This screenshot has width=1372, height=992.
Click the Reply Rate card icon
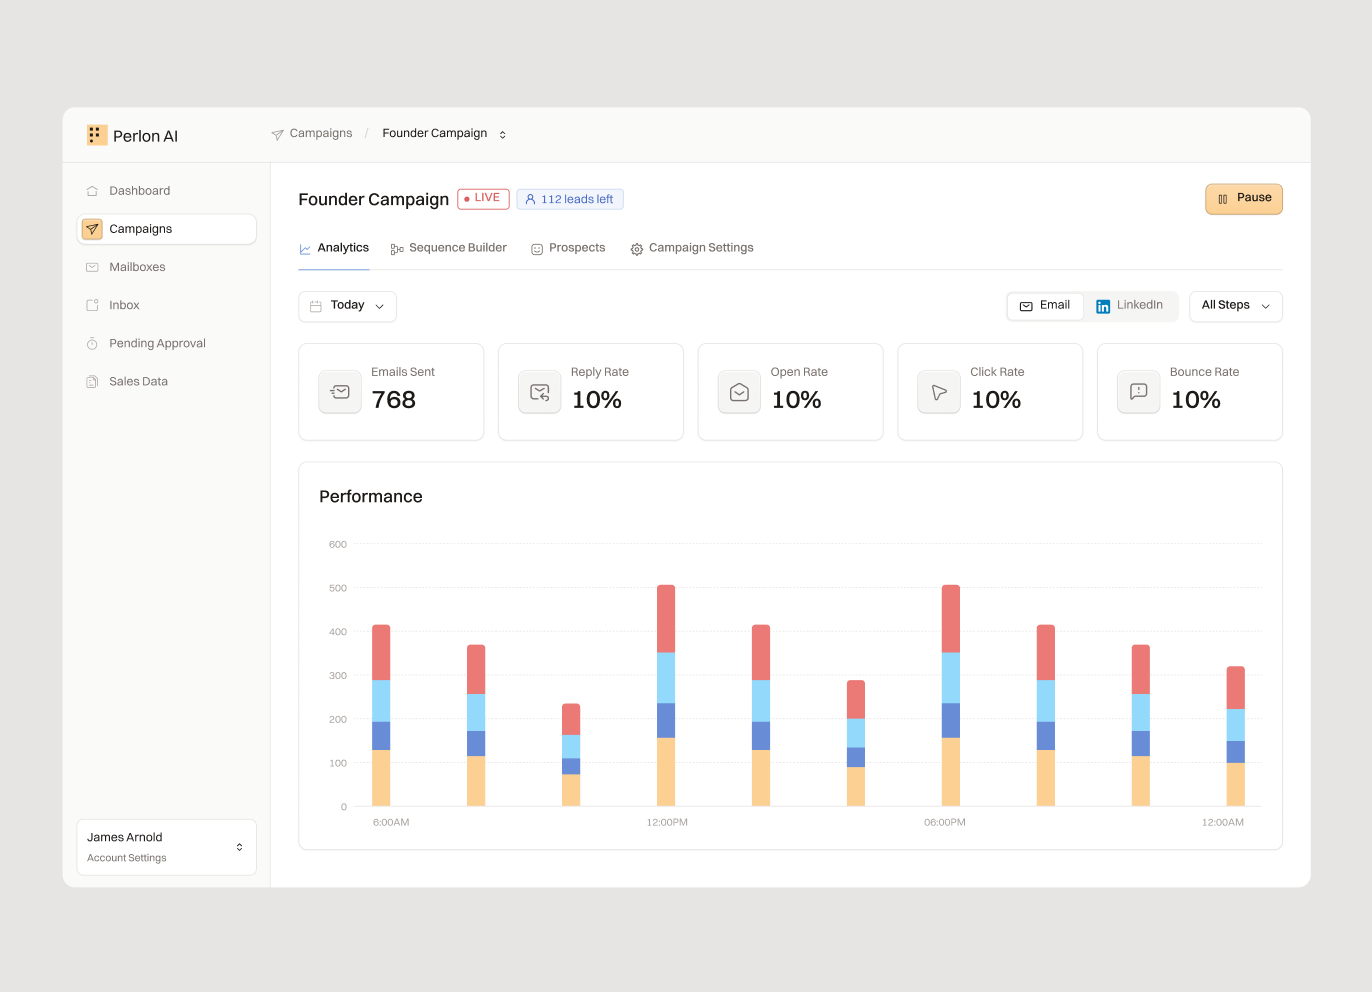coord(540,392)
